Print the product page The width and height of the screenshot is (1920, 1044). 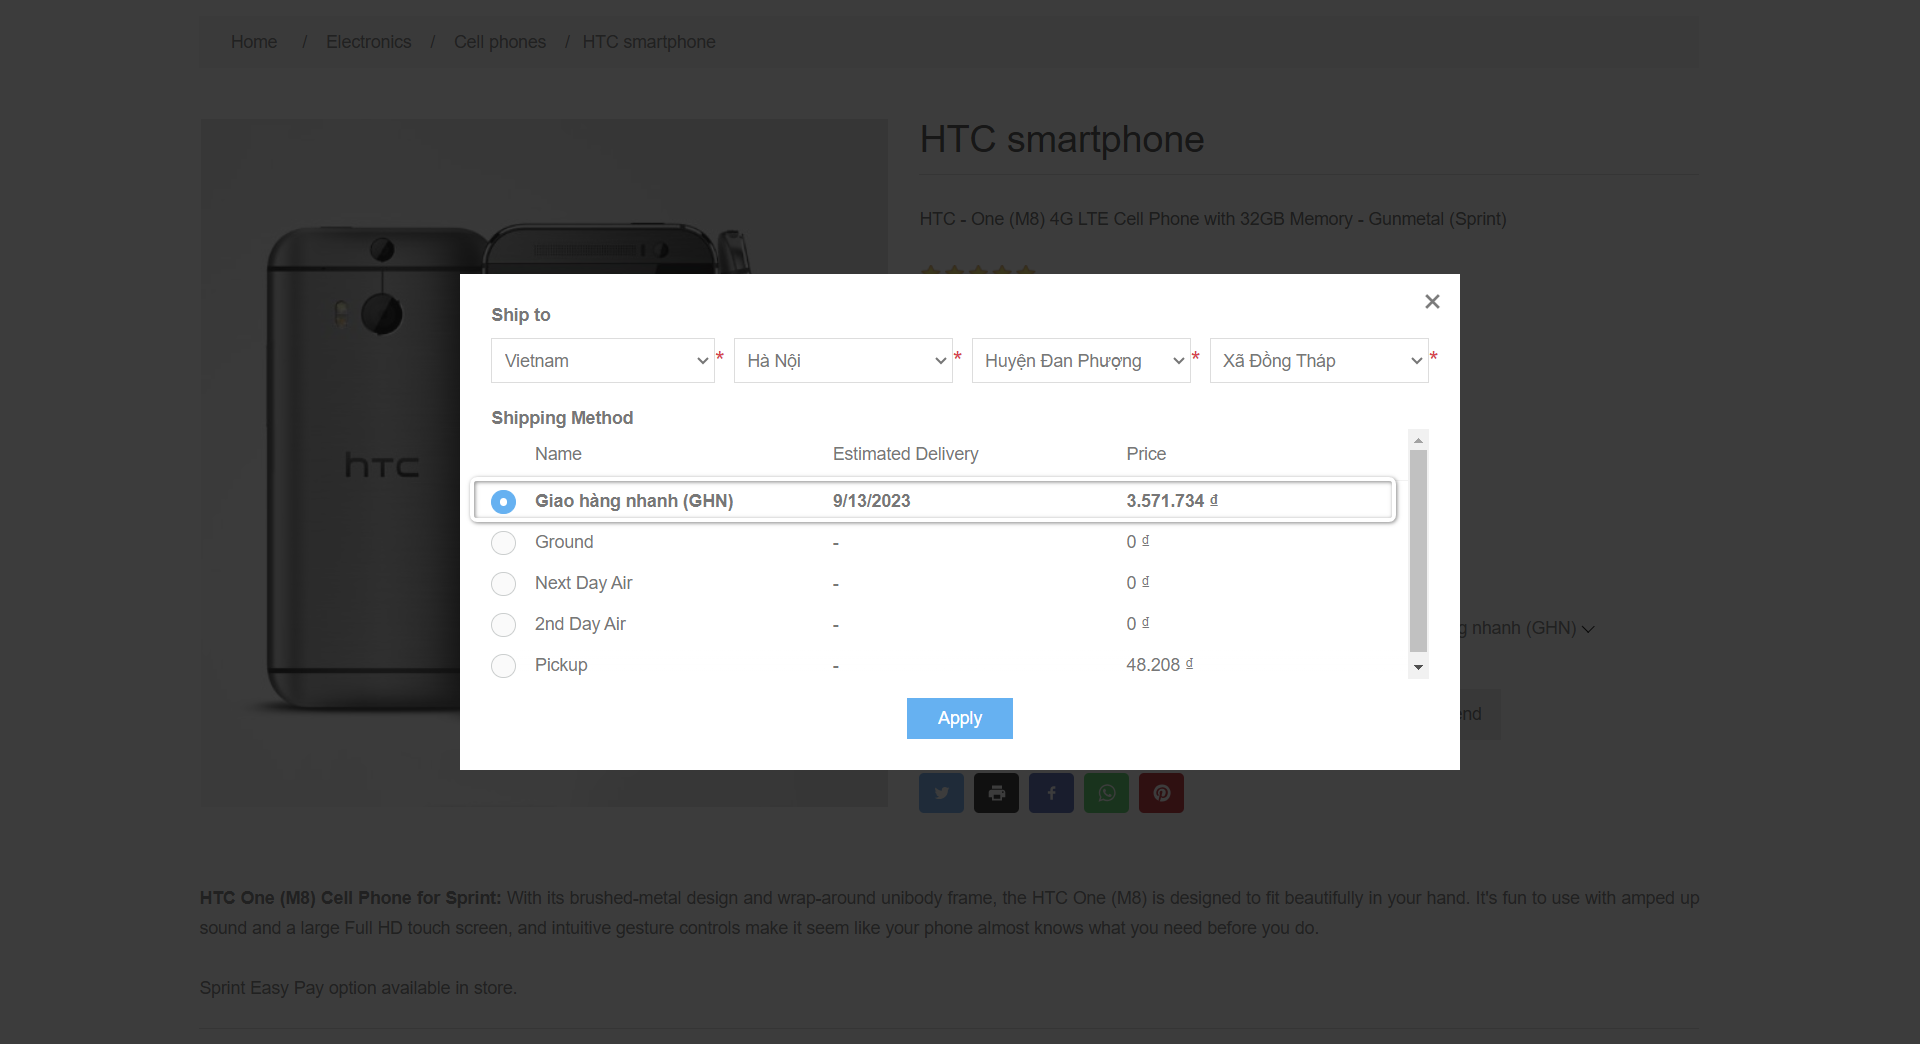(x=996, y=793)
